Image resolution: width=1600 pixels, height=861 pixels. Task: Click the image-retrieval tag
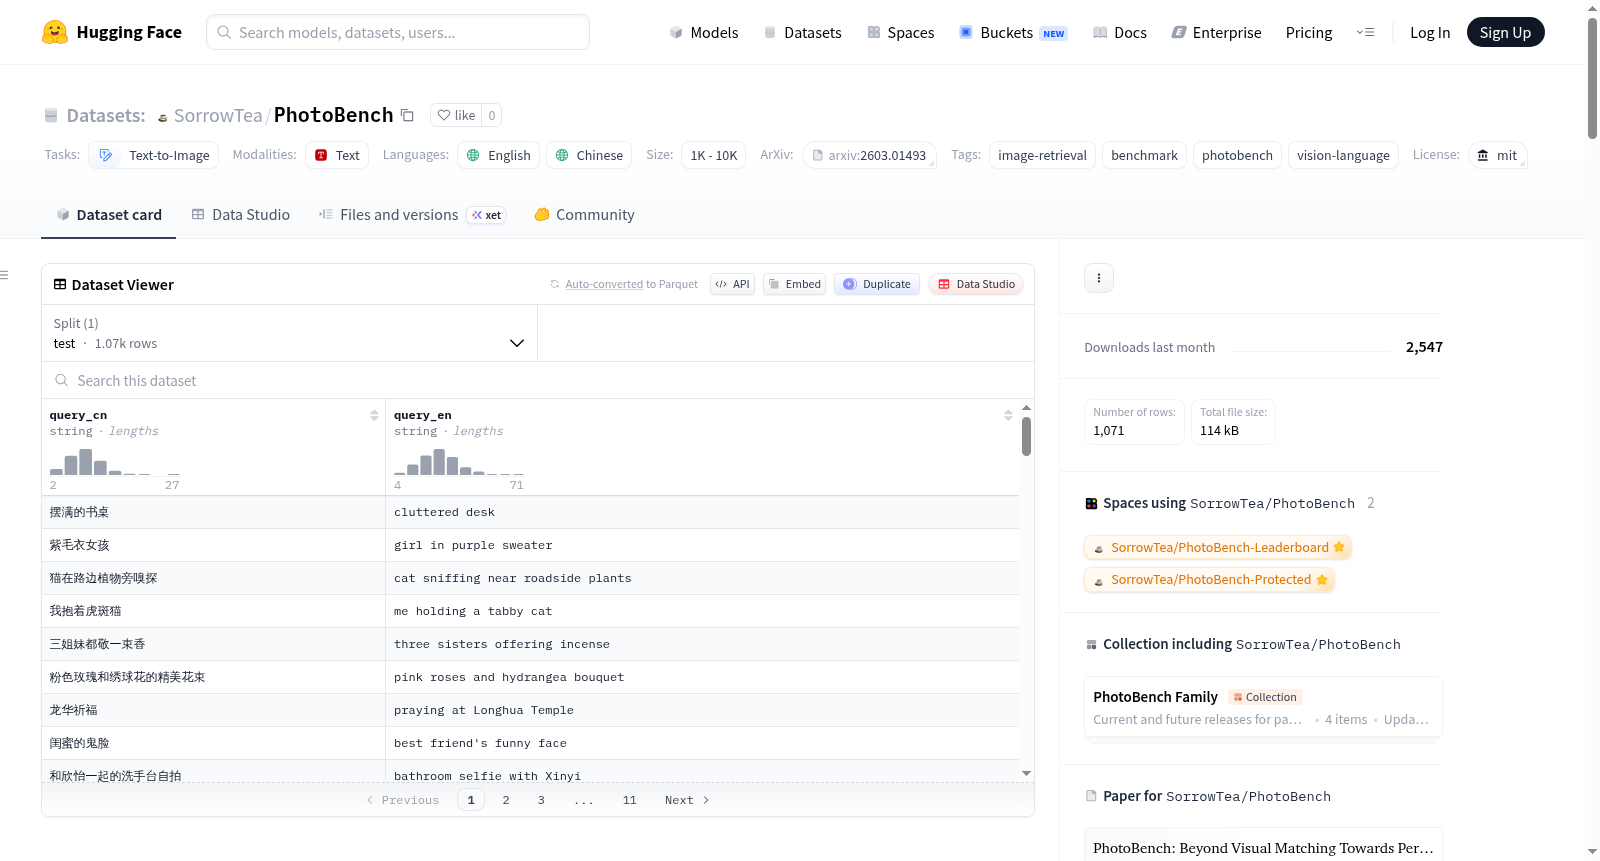pos(1042,155)
